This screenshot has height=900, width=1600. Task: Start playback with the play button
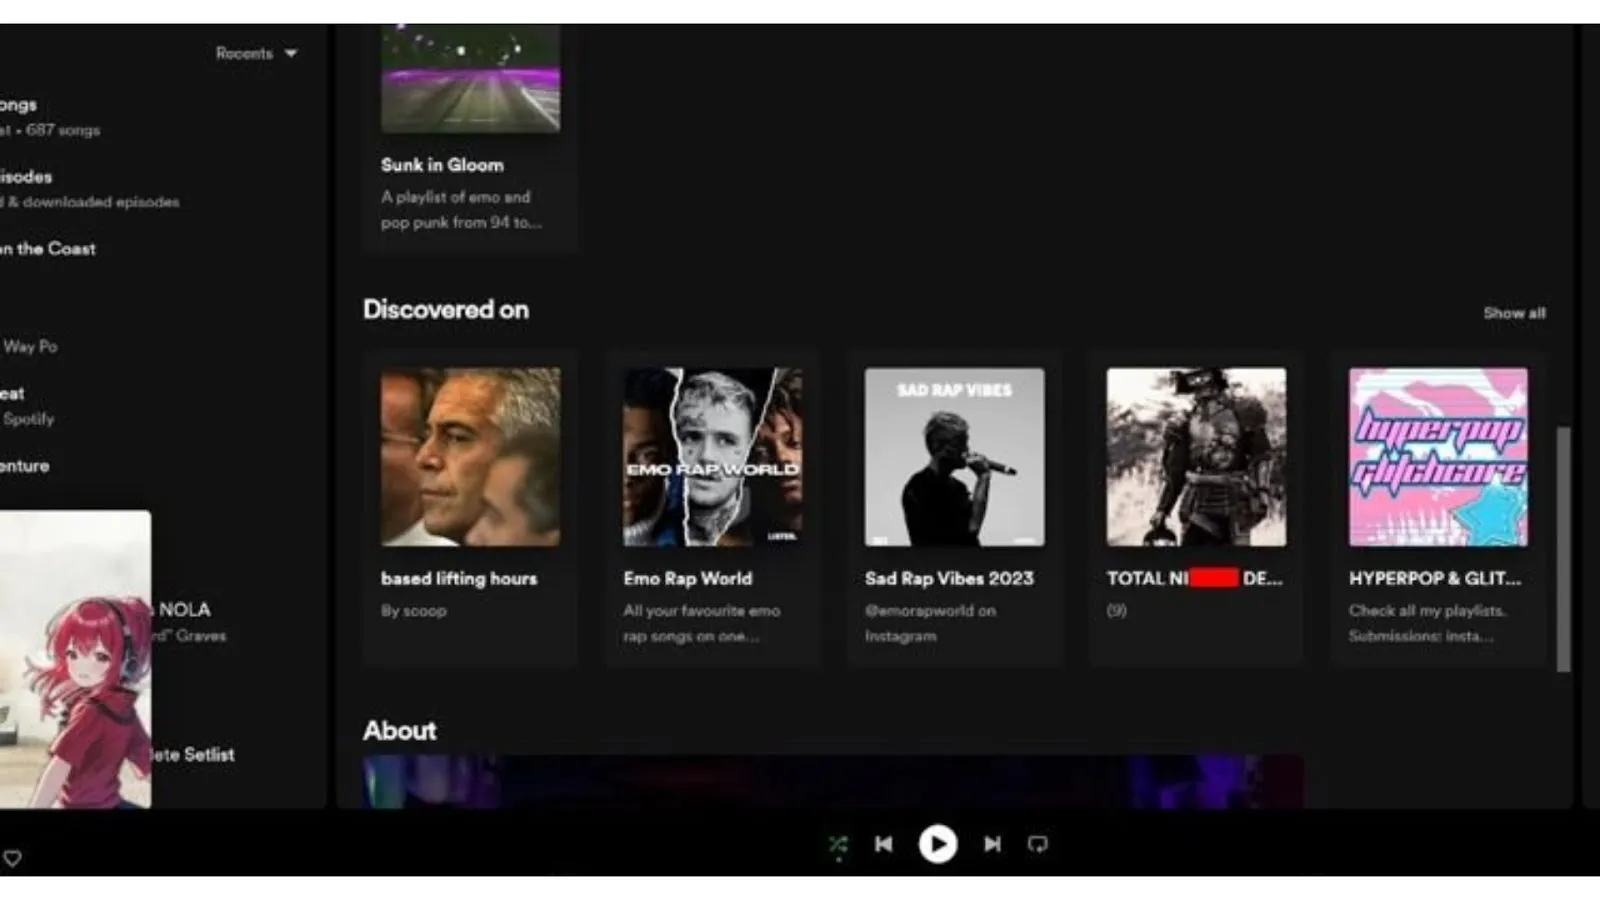tap(938, 845)
